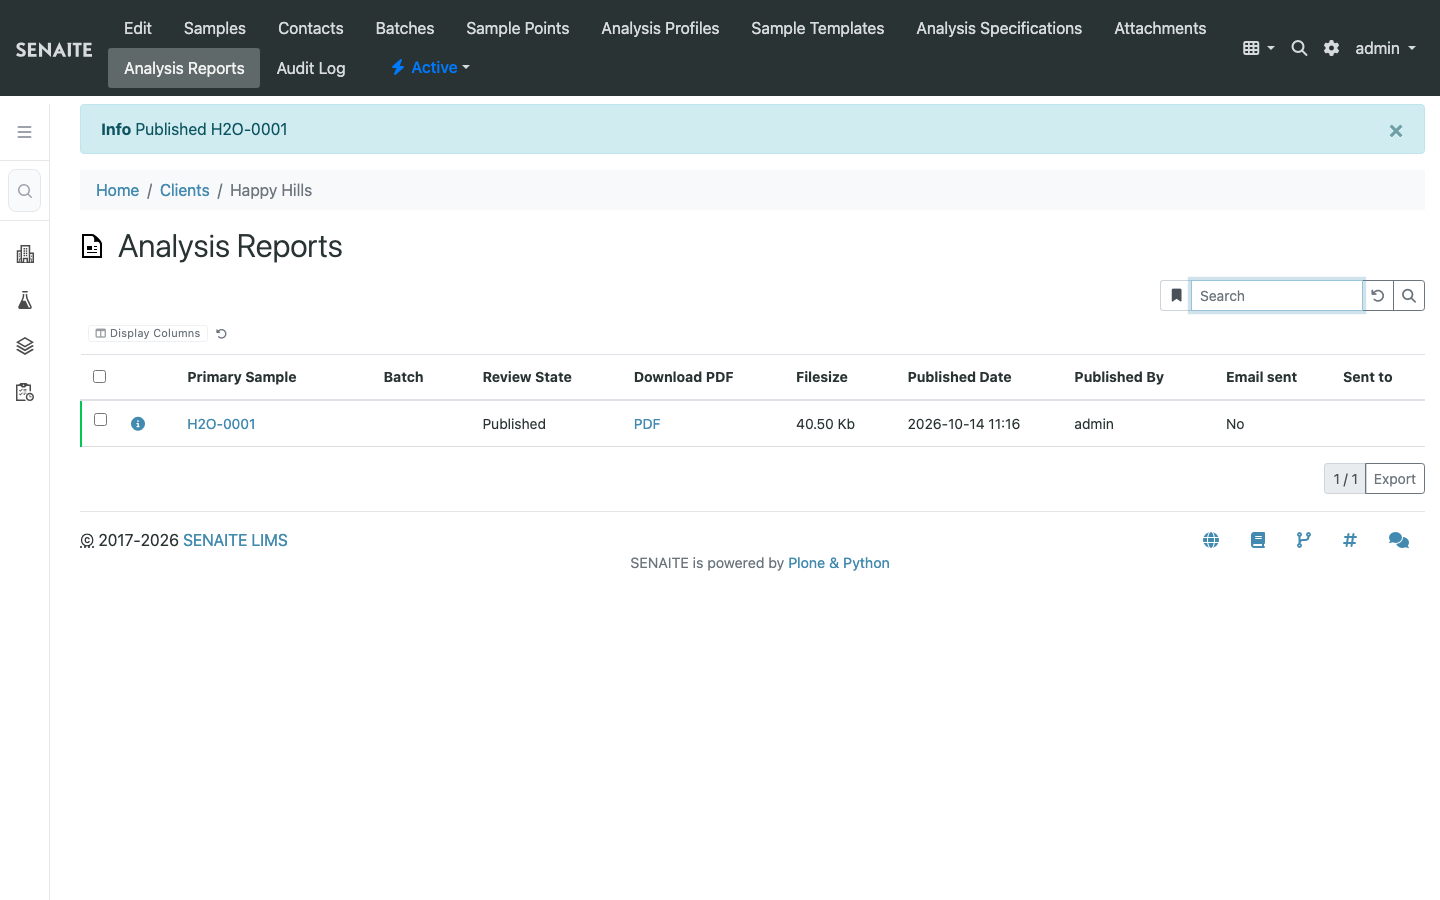The height and width of the screenshot is (900, 1440).
Task: Focus the list Search input field
Action: coord(1276,296)
